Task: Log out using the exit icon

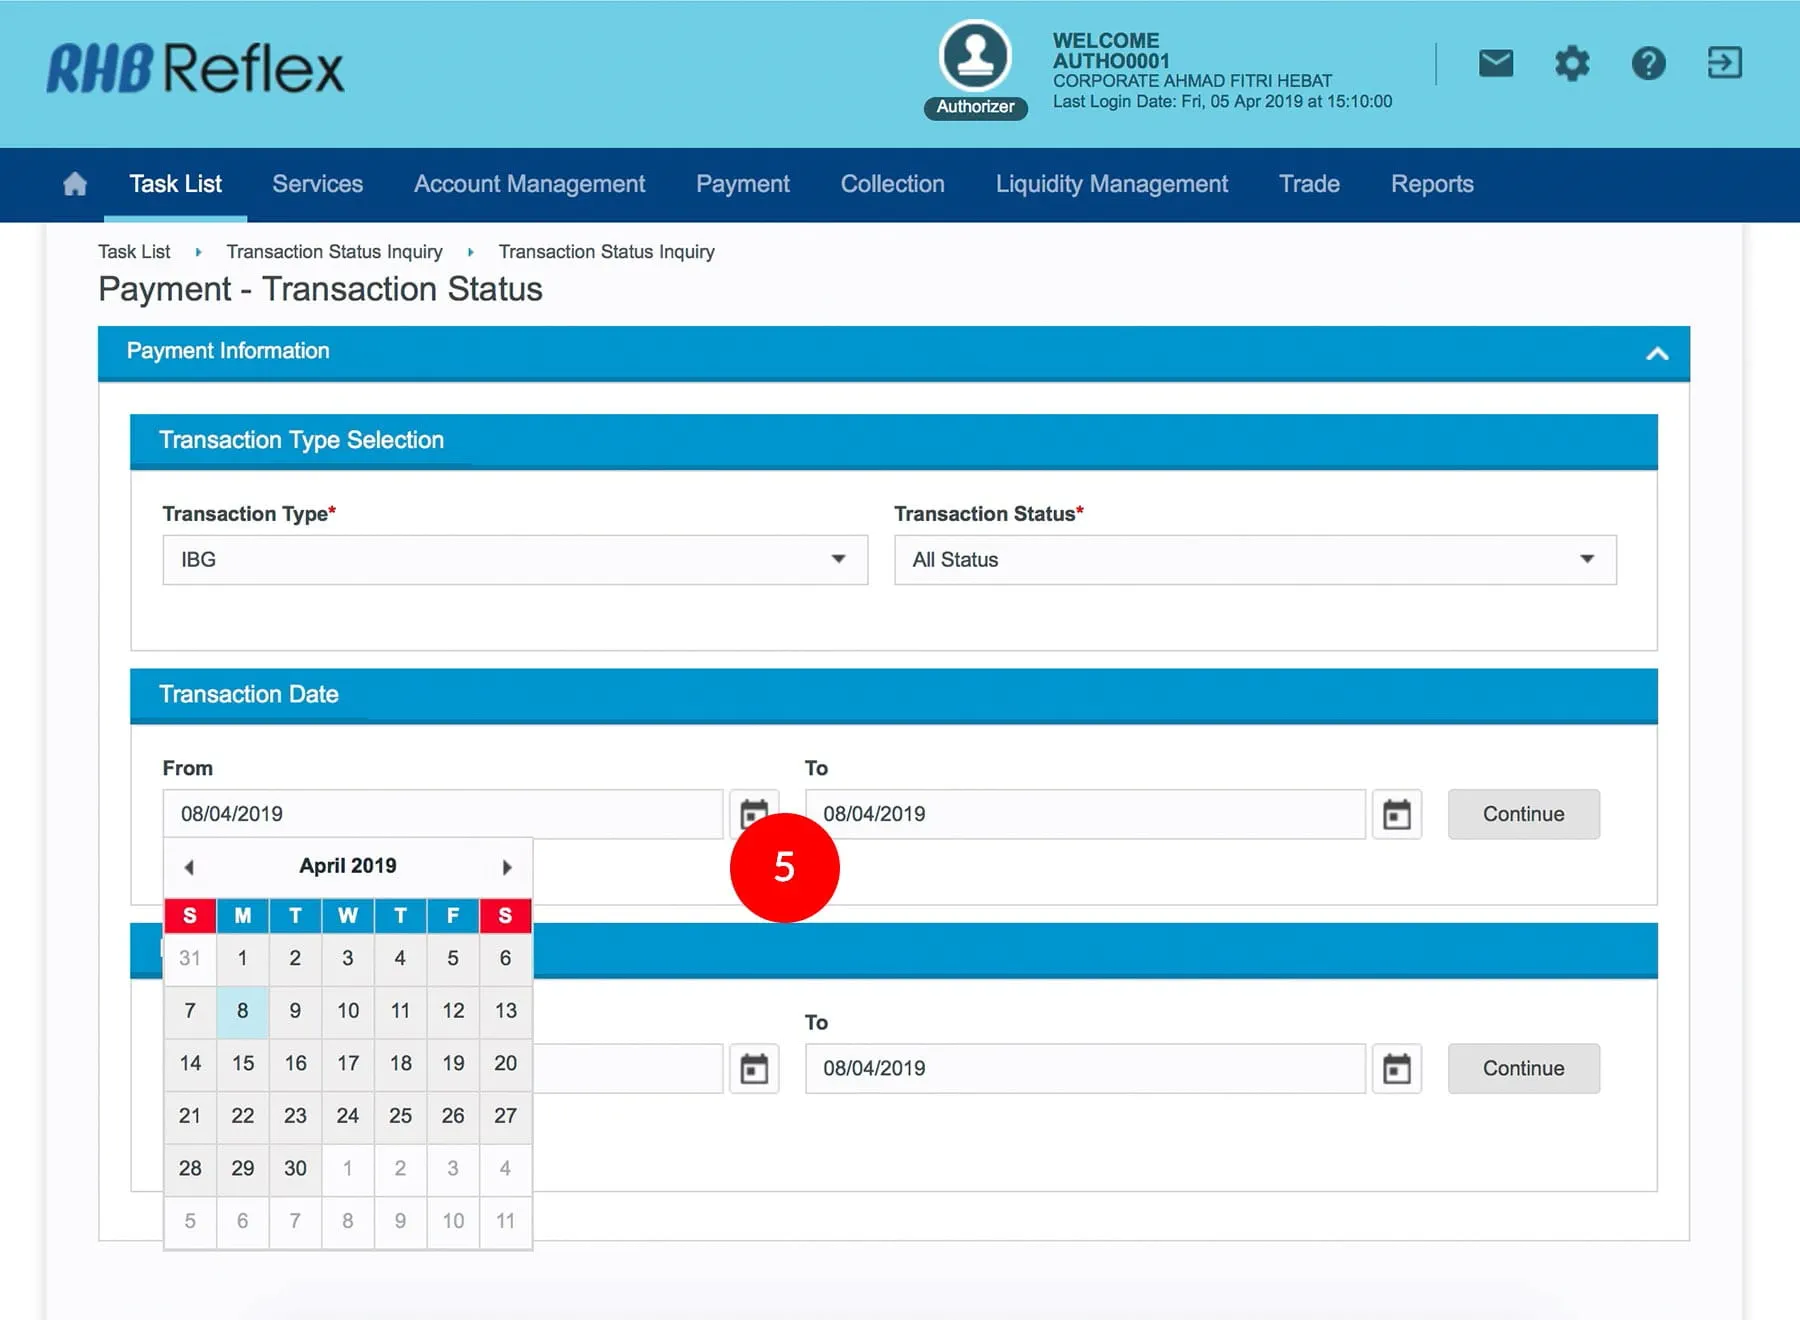Action: [x=1724, y=63]
